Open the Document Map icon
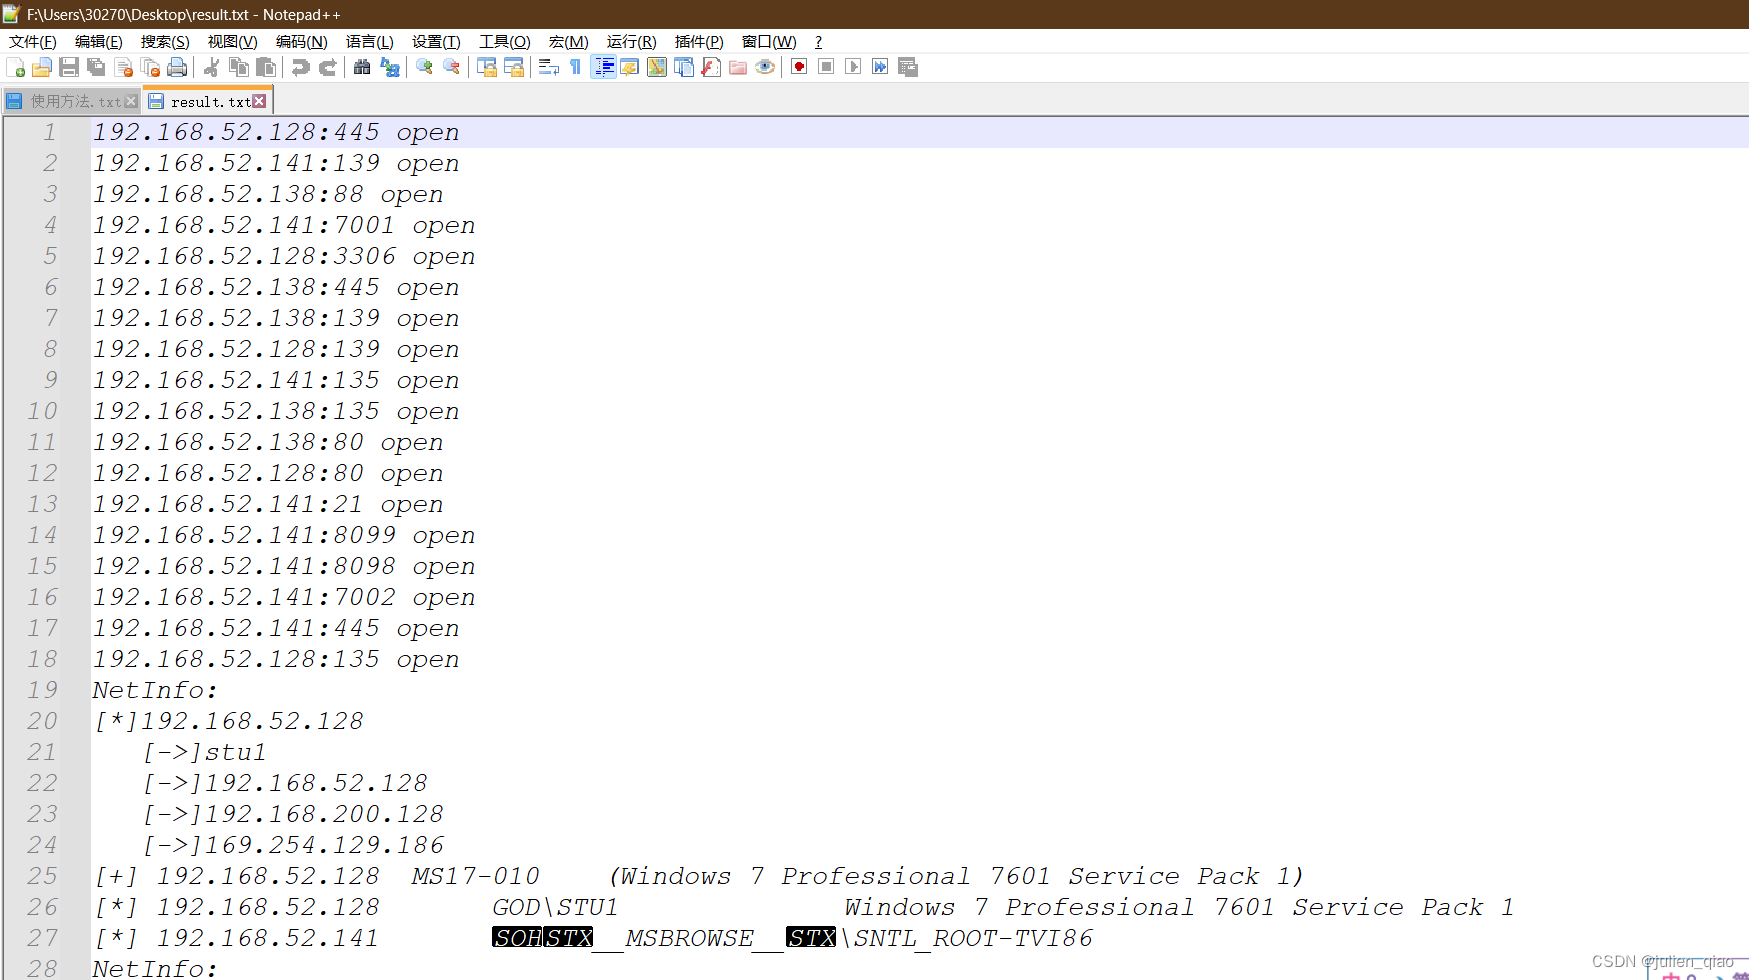 pyautogui.click(x=657, y=67)
